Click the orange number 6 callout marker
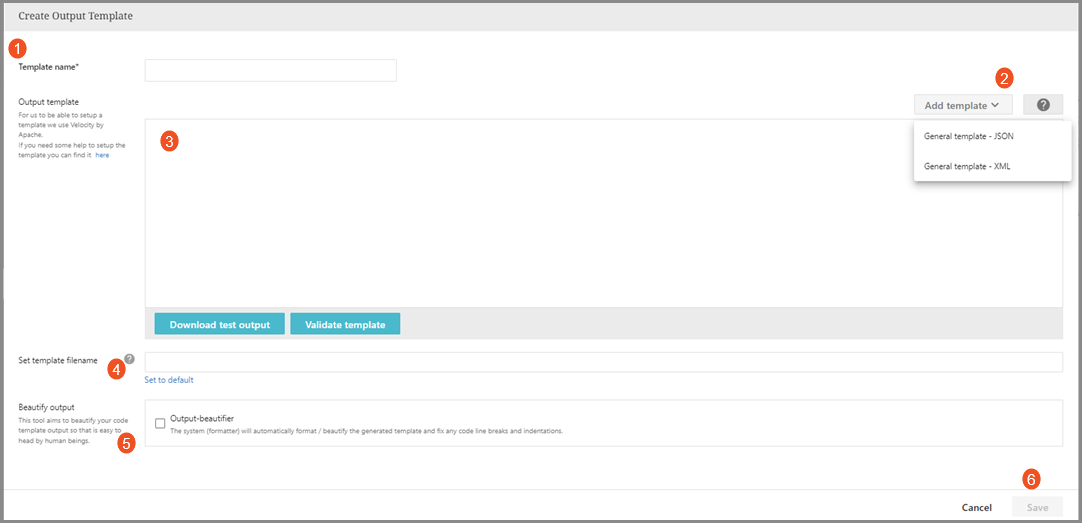The height and width of the screenshot is (523, 1082). (1032, 479)
